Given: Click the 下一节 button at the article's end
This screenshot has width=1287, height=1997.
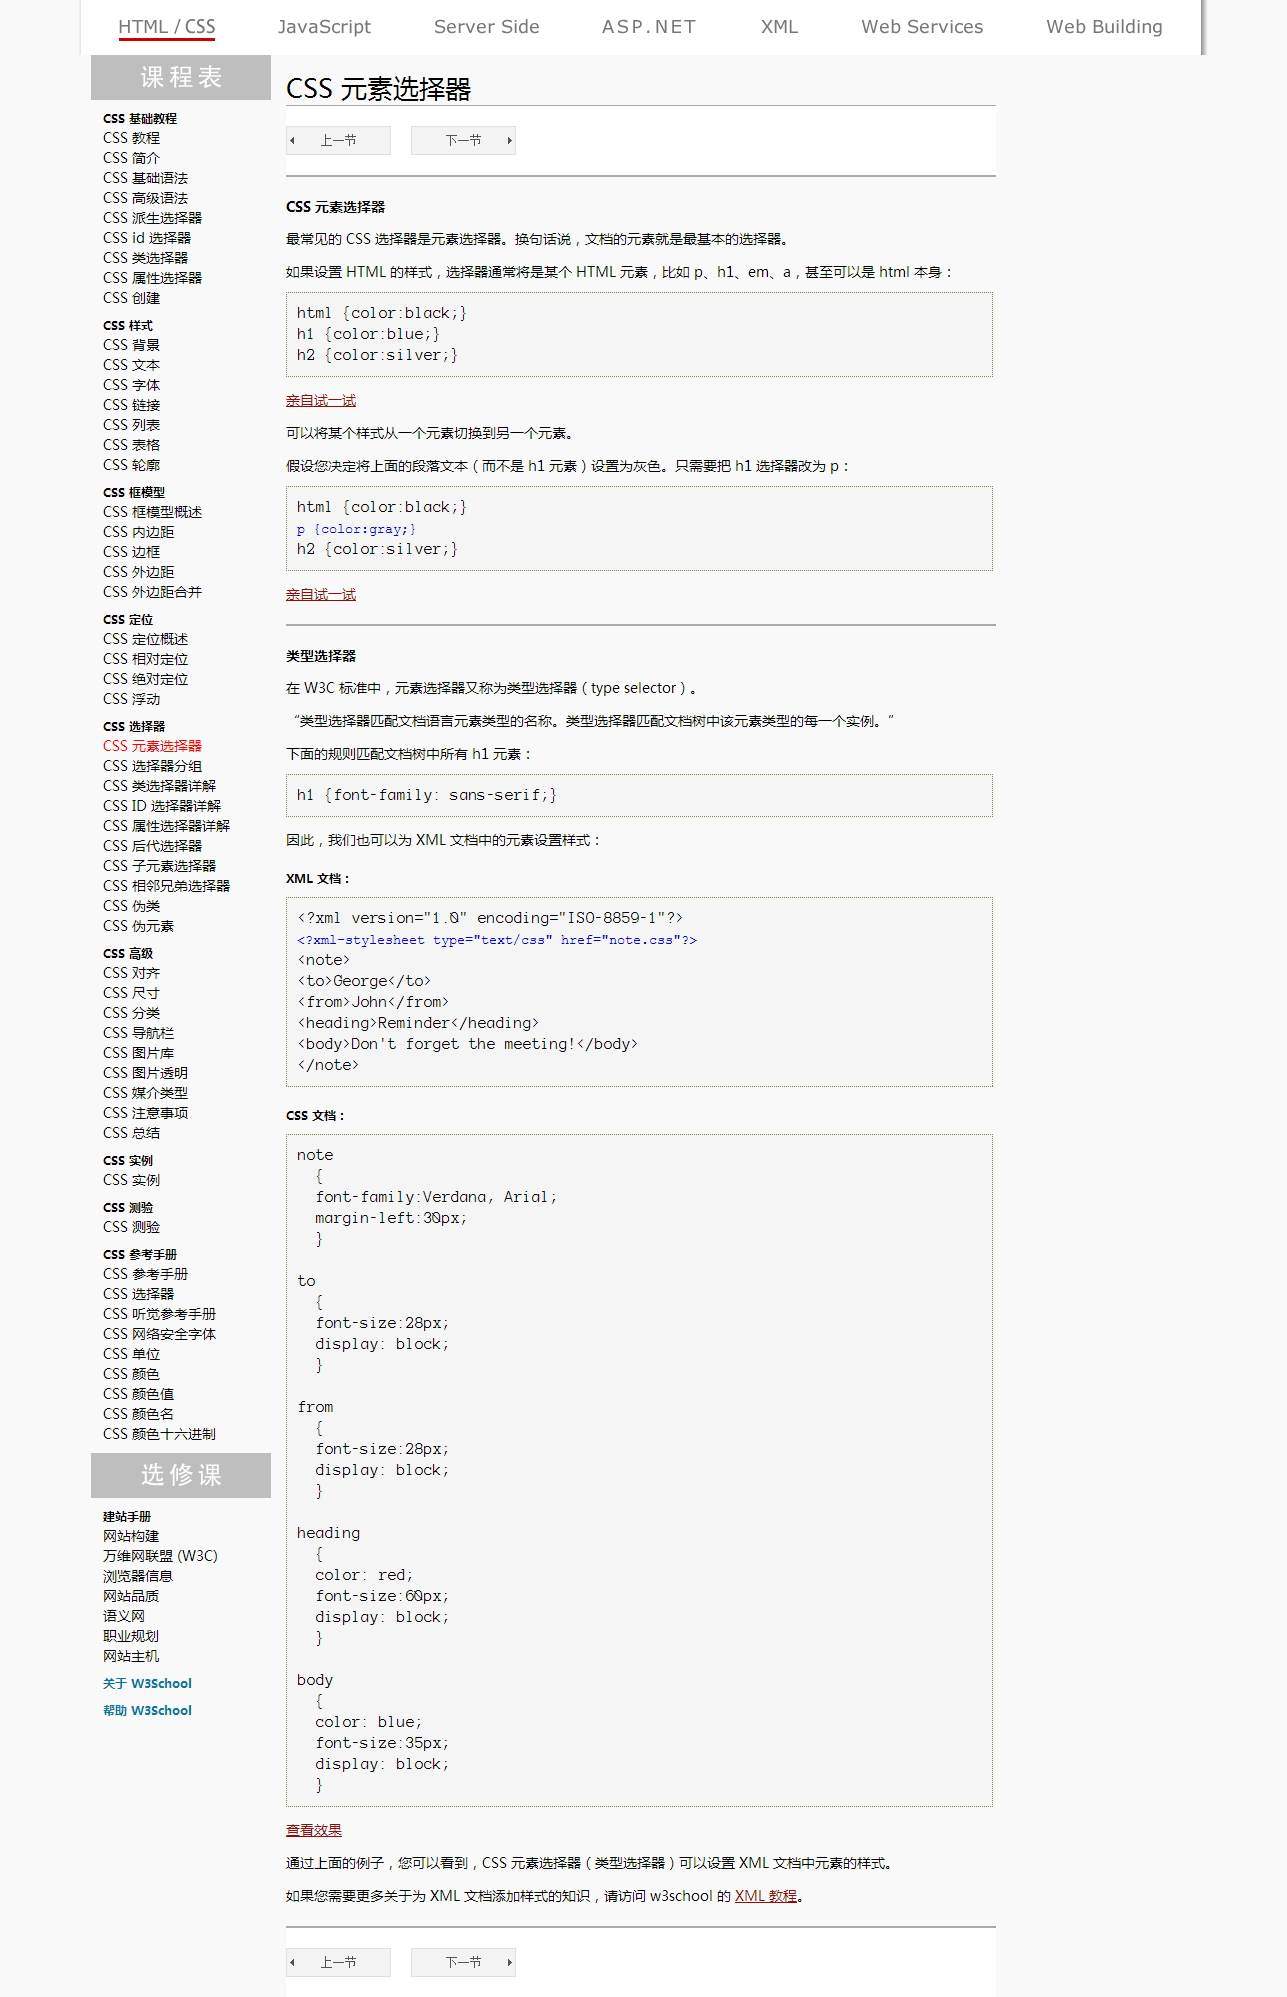Looking at the screenshot, I should tap(463, 1962).
